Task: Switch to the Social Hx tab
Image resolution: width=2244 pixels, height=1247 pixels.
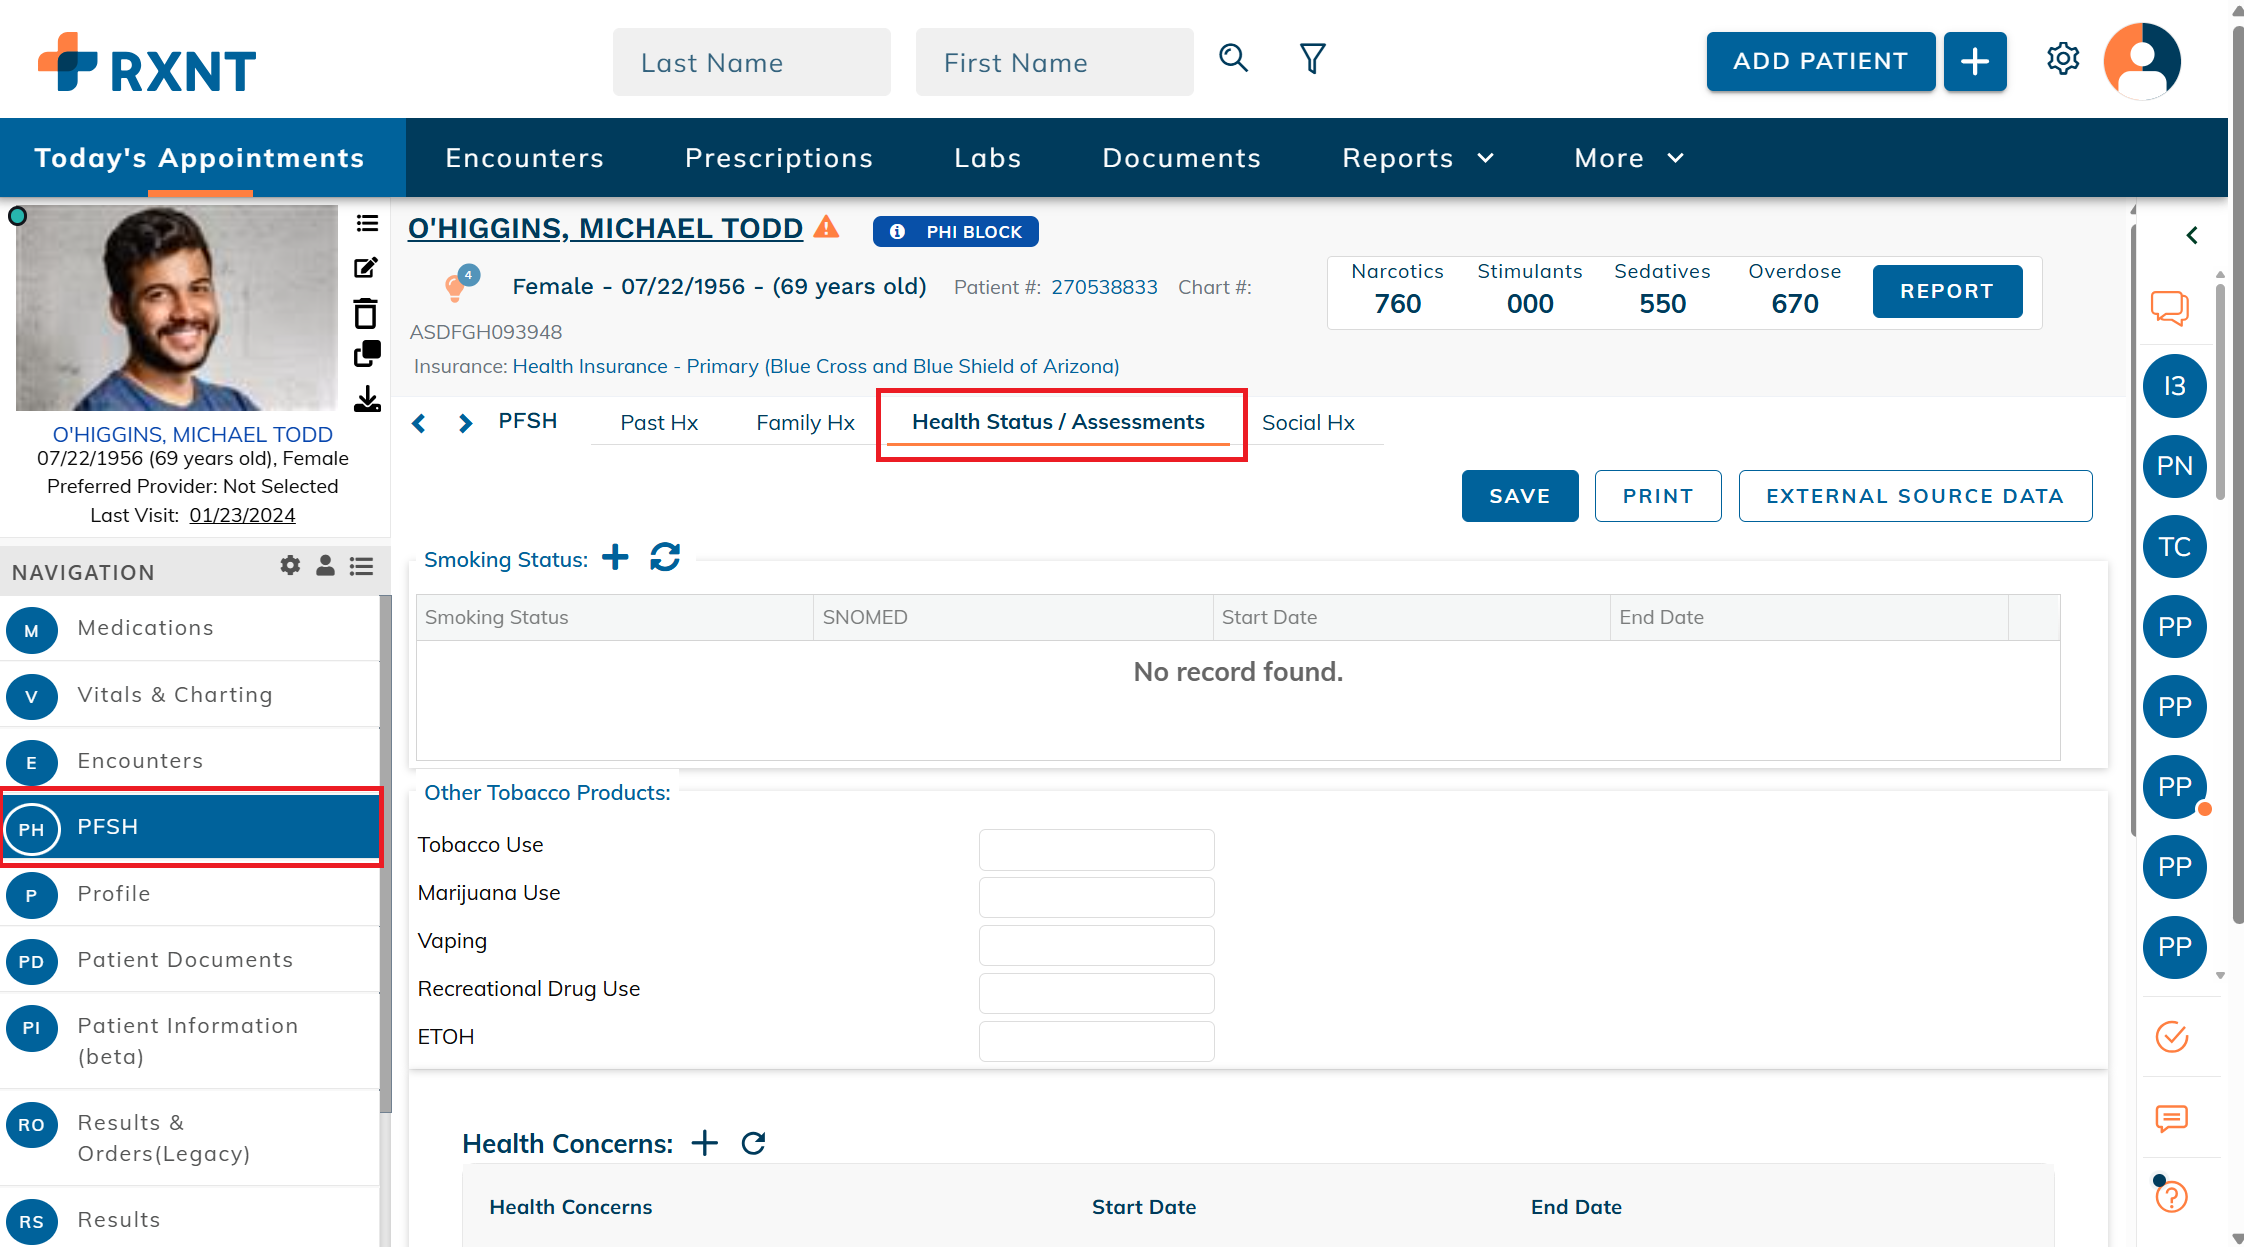Action: click(x=1308, y=423)
